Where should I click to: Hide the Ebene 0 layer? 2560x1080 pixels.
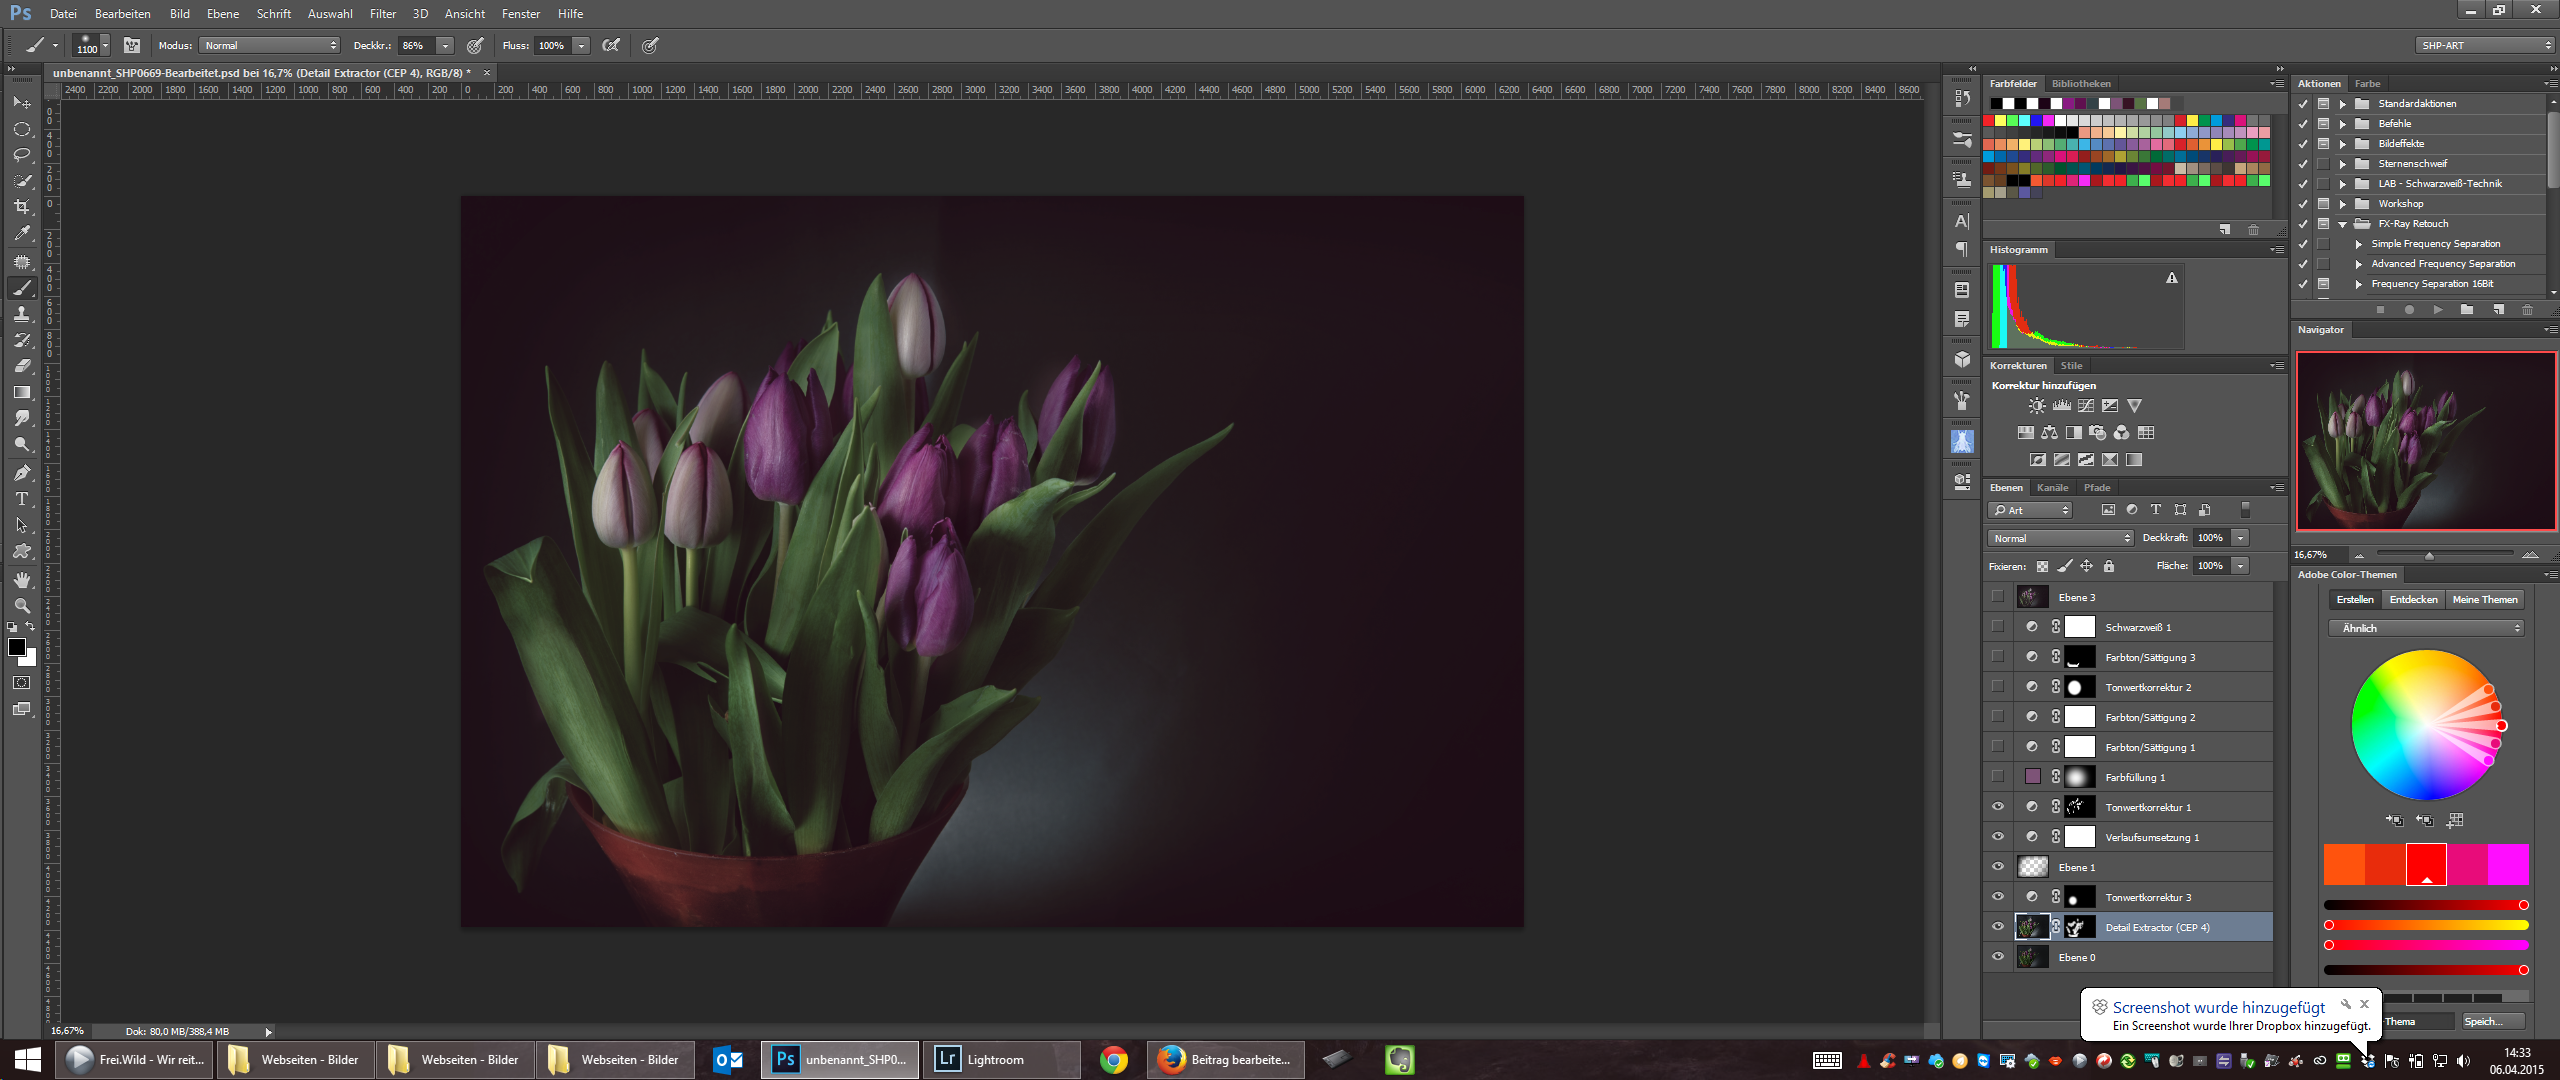(x=1998, y=957)
